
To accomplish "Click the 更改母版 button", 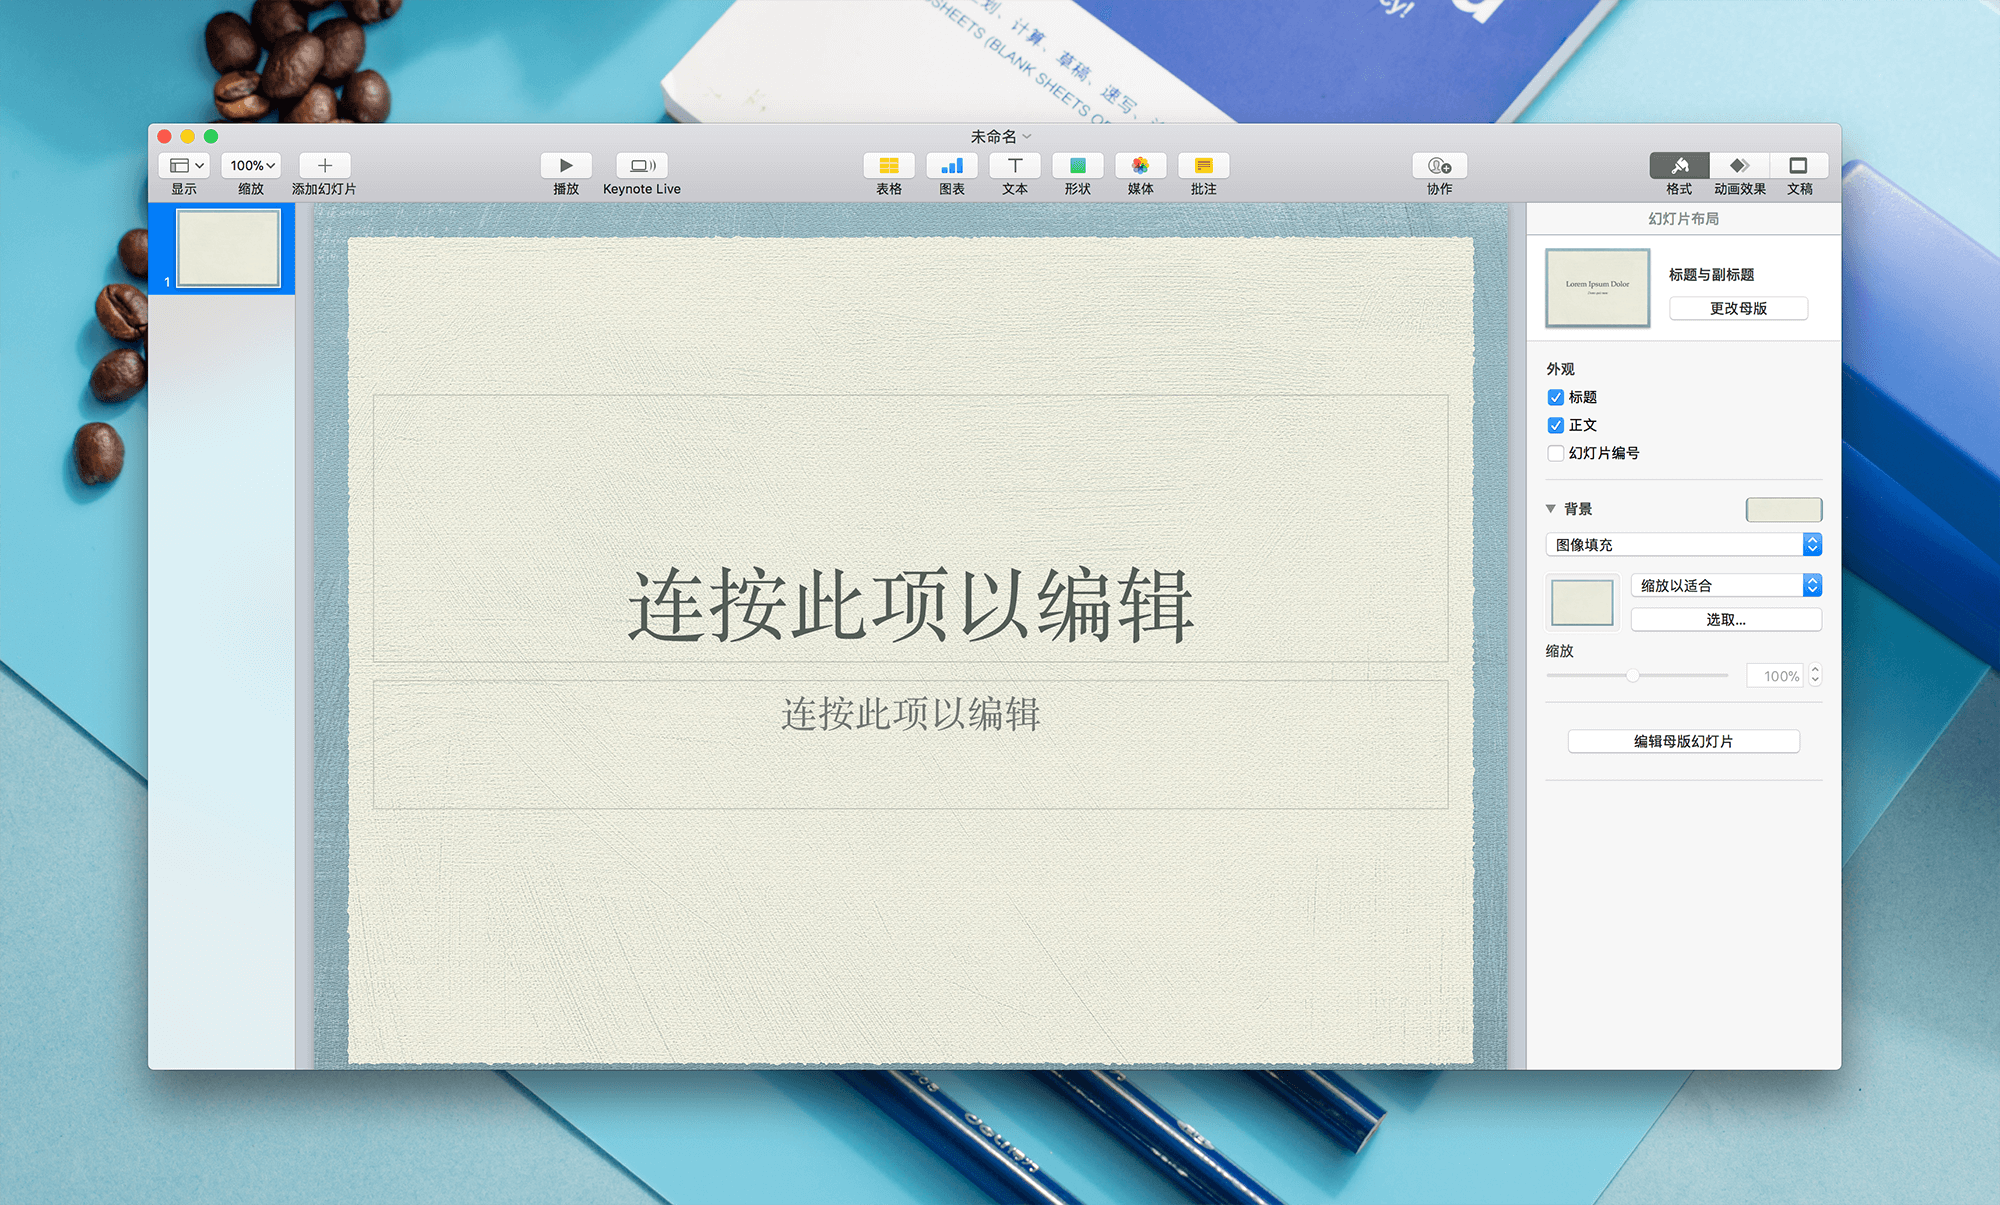I will click(x=1738, y=308).
